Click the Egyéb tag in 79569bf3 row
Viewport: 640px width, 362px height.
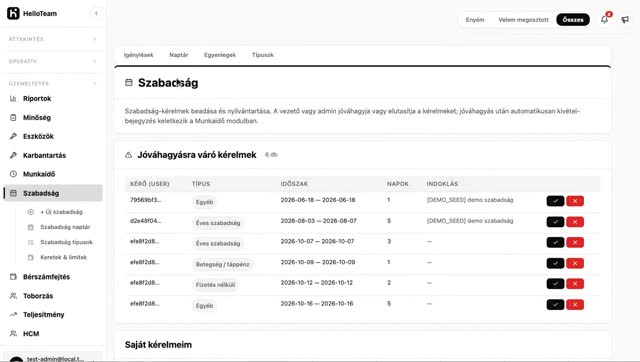tap(204, 202)
